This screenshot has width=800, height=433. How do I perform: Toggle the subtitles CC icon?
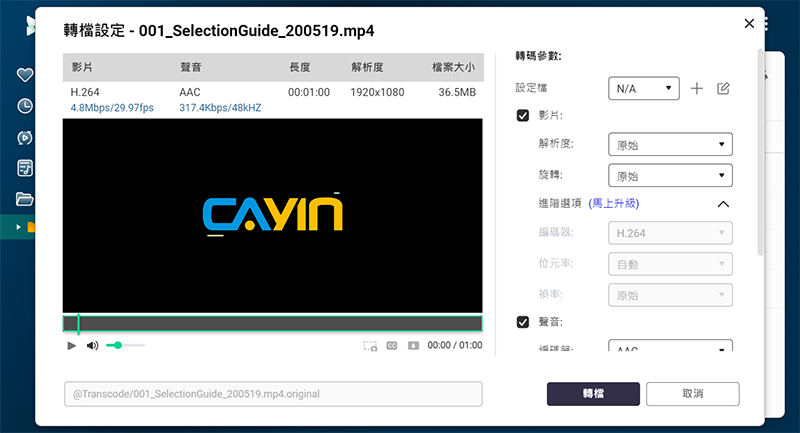[392, 346]
